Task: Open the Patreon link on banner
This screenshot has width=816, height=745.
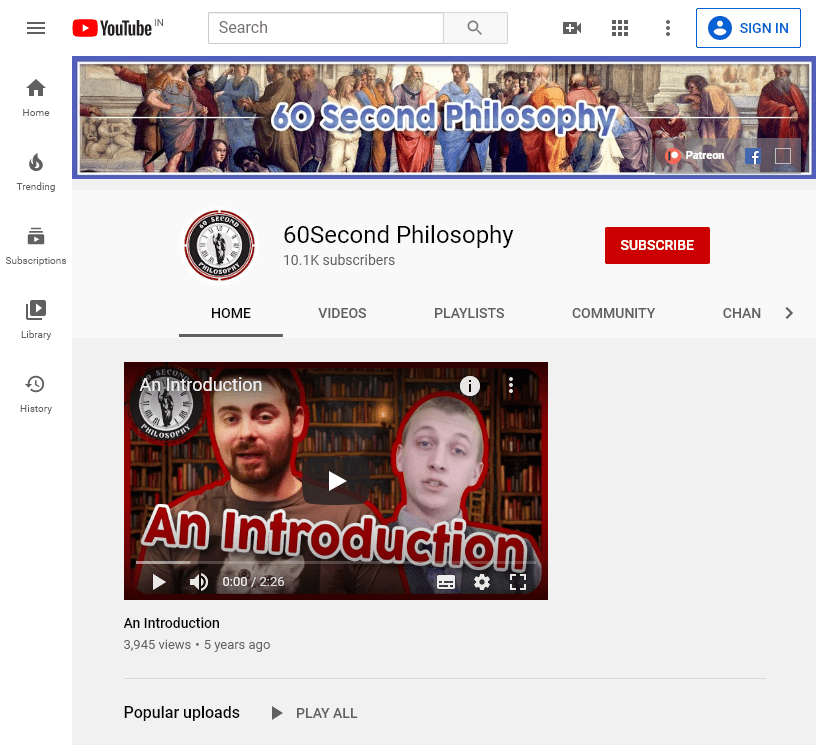Action: coord(695,156)
